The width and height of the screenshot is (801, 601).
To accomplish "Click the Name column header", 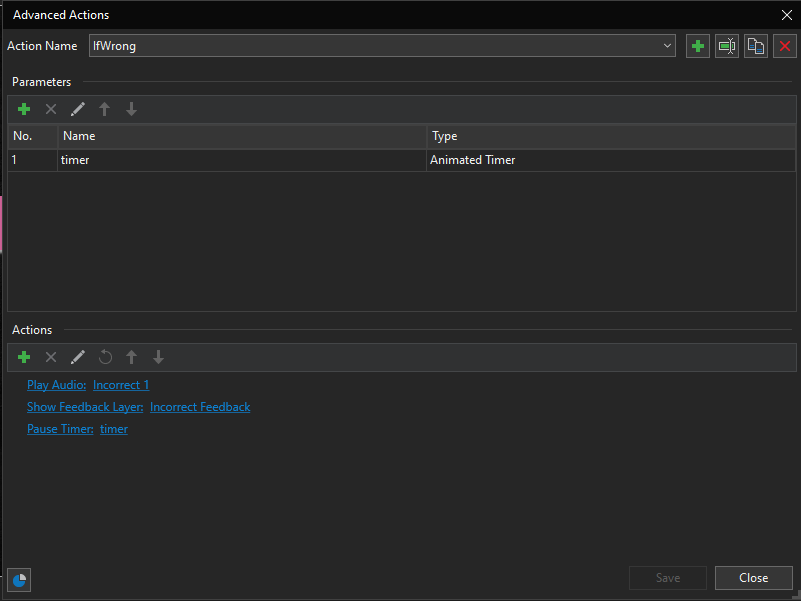I will coord(242,136).
